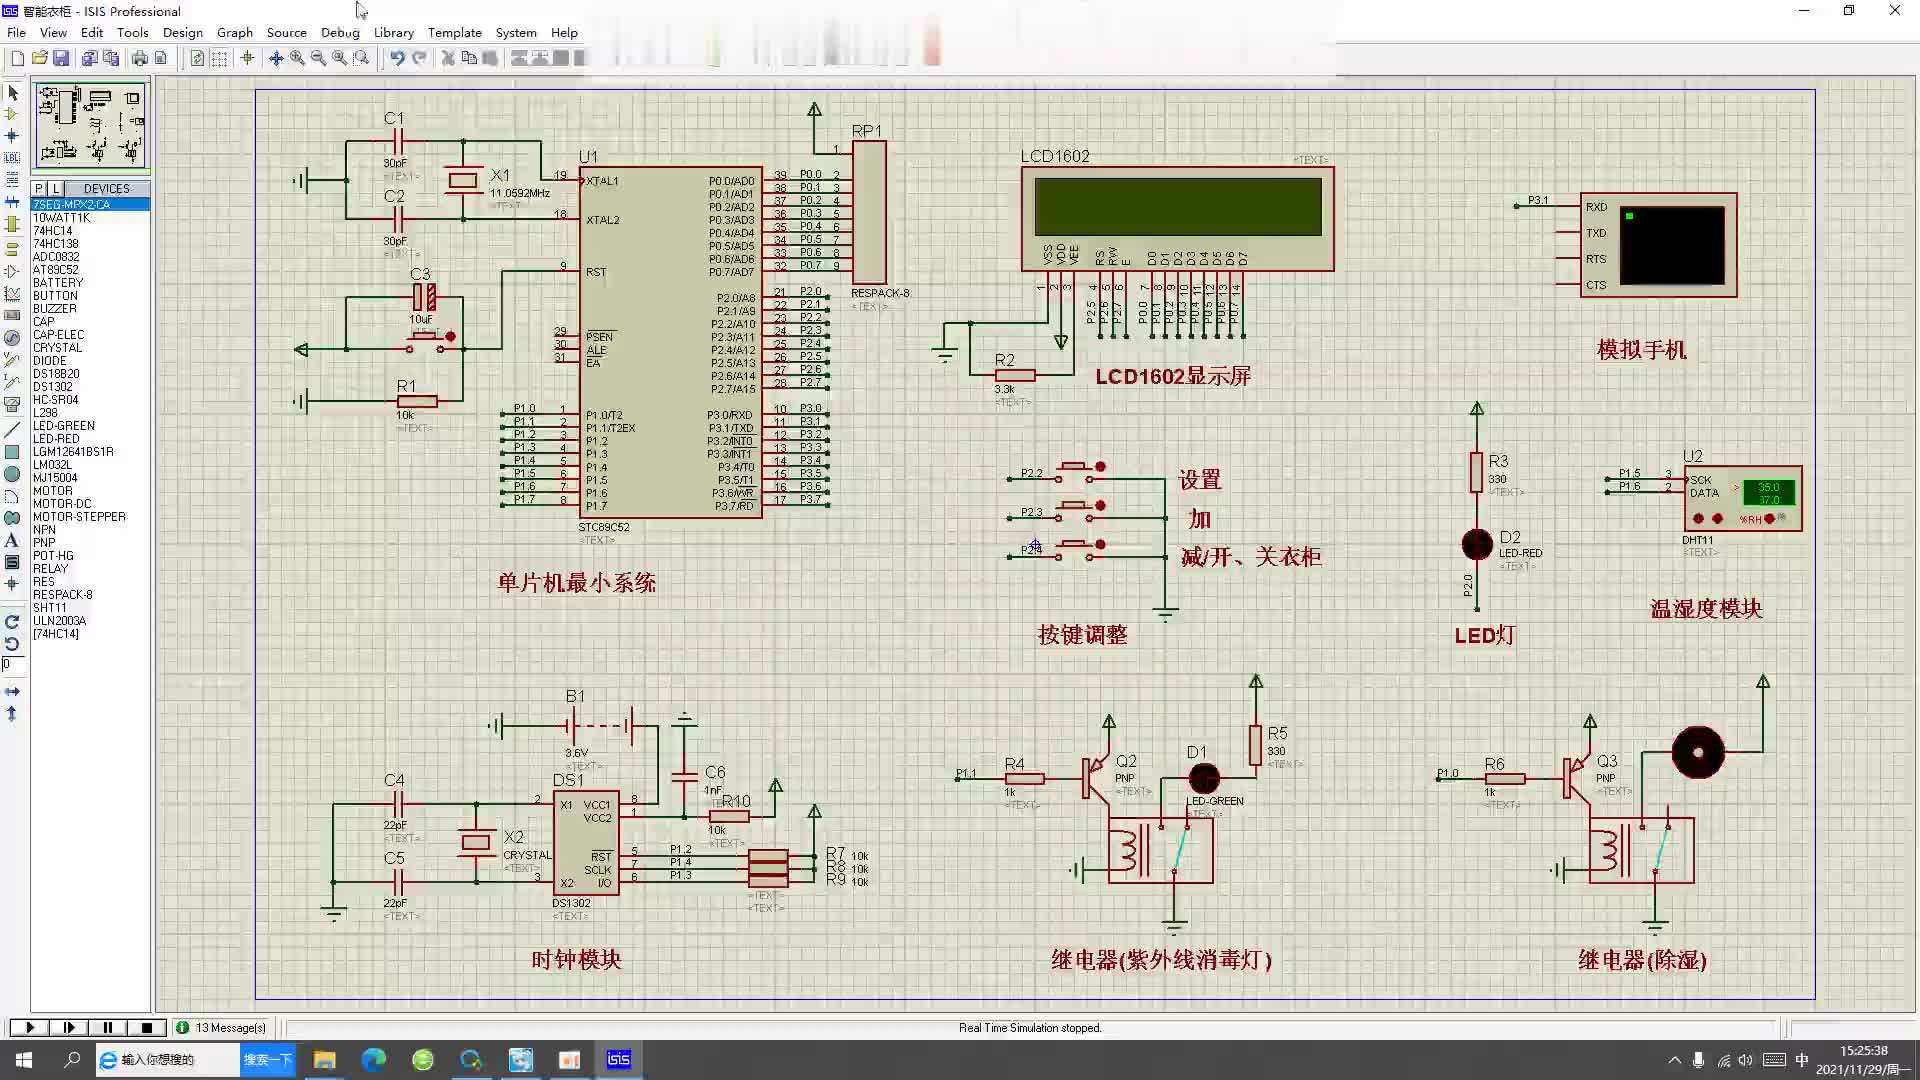
Task: Open the Graph menu
Action: click(x=235, y=32)
